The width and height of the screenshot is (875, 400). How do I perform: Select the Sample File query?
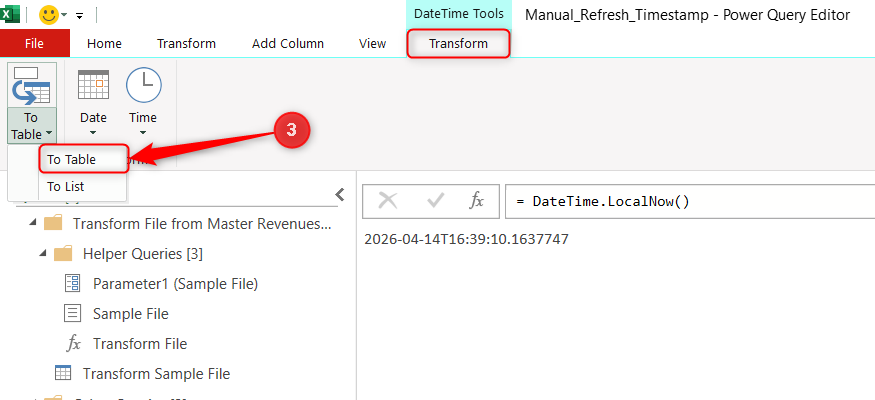click(131, 314)
